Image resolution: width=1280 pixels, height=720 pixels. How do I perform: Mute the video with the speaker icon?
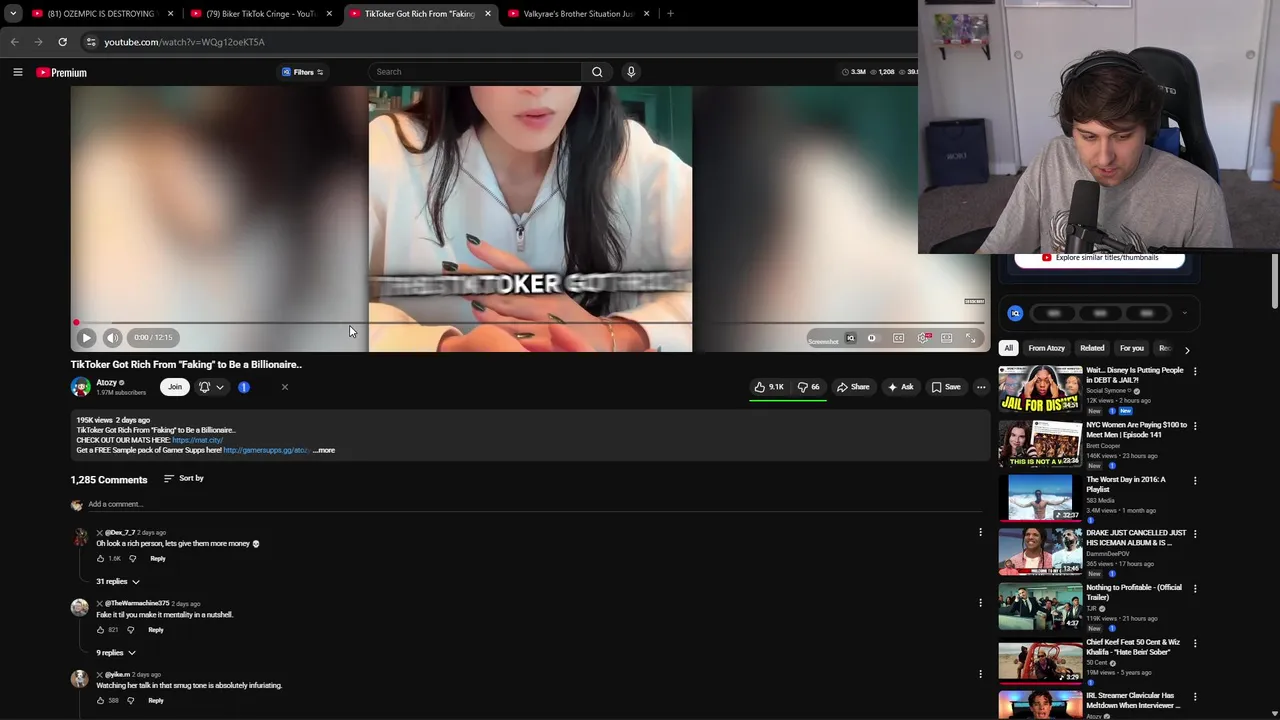pyautogui.click(x=112, y=338)
